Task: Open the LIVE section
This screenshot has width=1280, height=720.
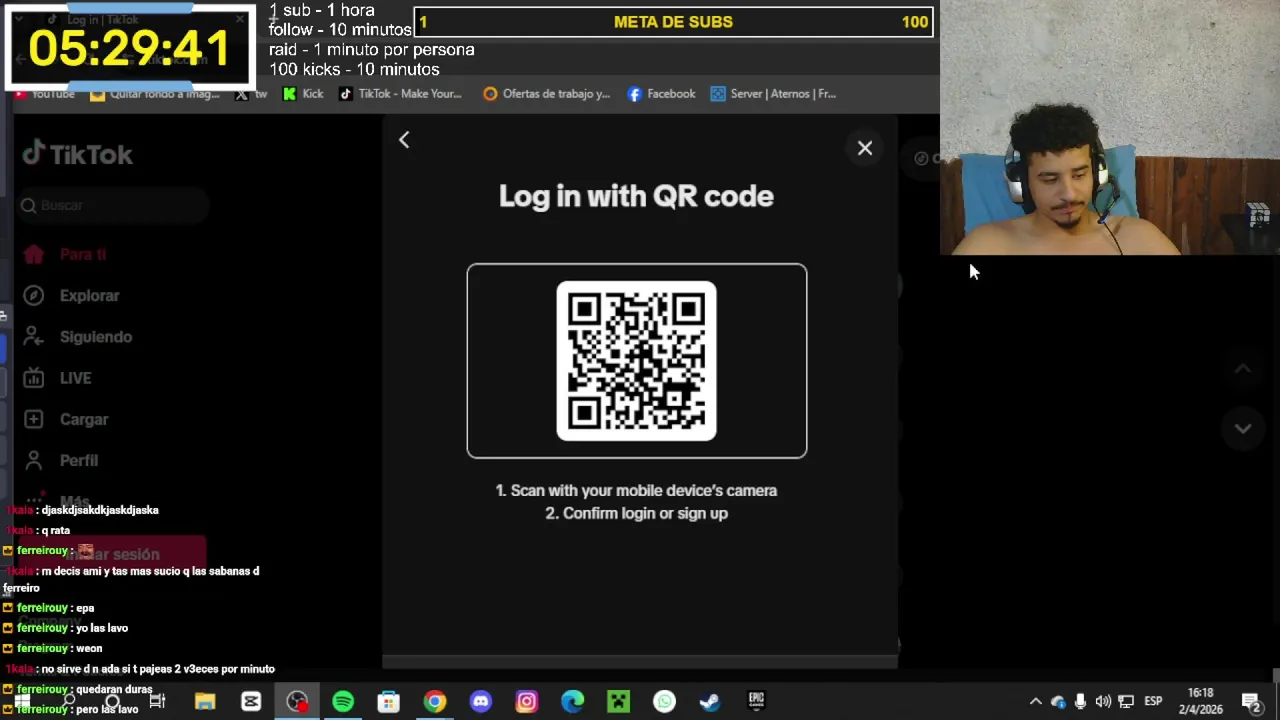Action: (75, 378)
